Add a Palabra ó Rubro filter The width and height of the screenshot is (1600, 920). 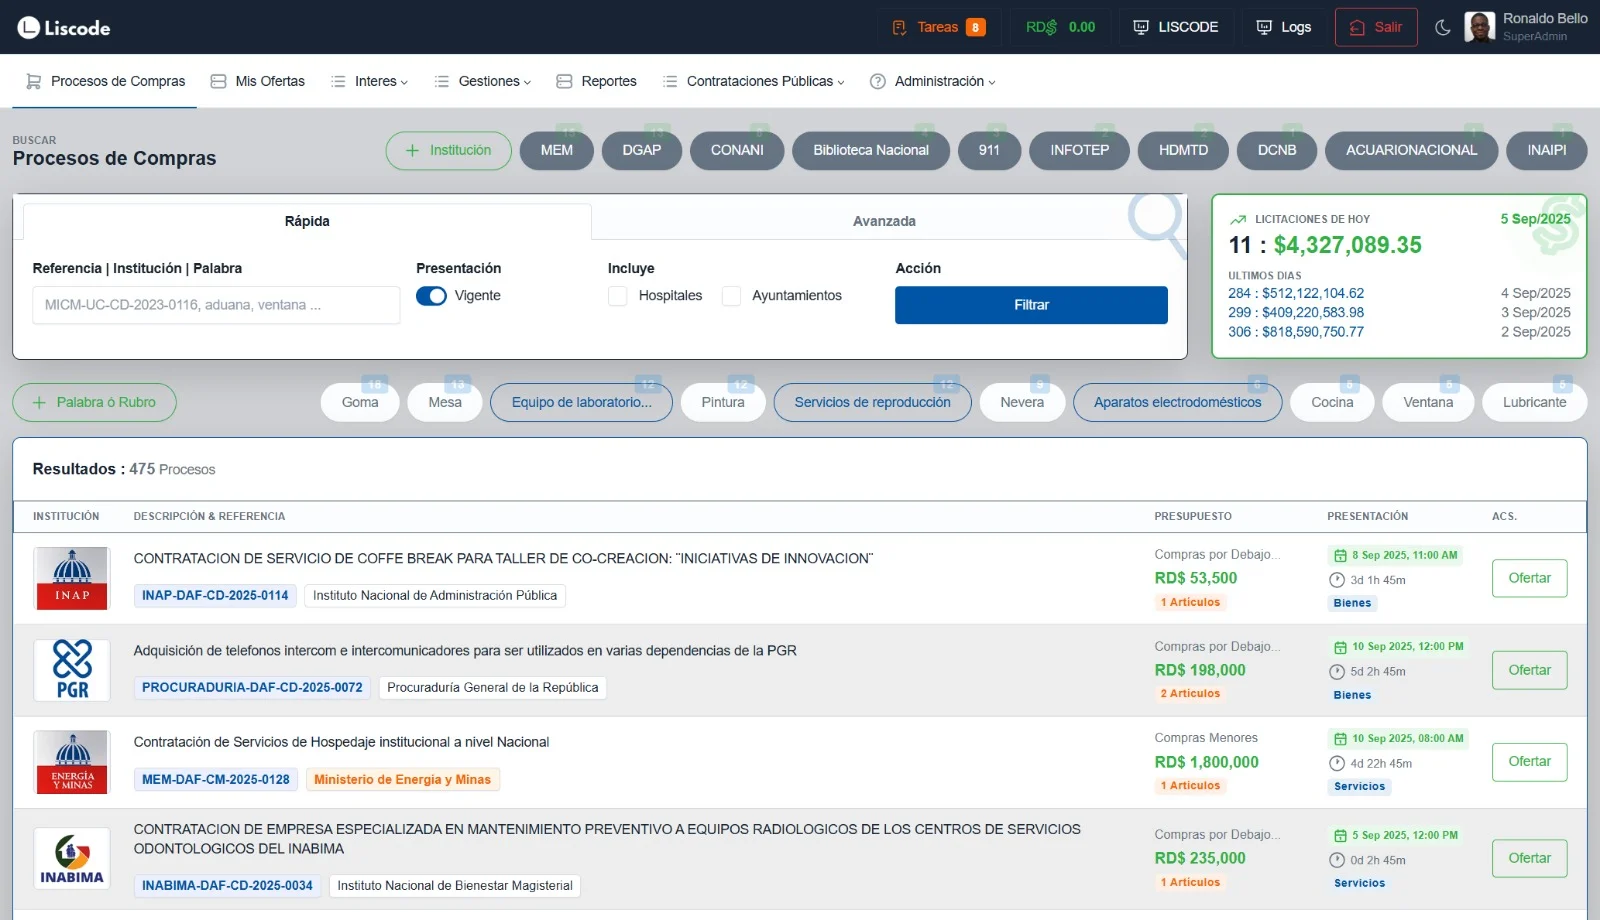pos(94,402)
